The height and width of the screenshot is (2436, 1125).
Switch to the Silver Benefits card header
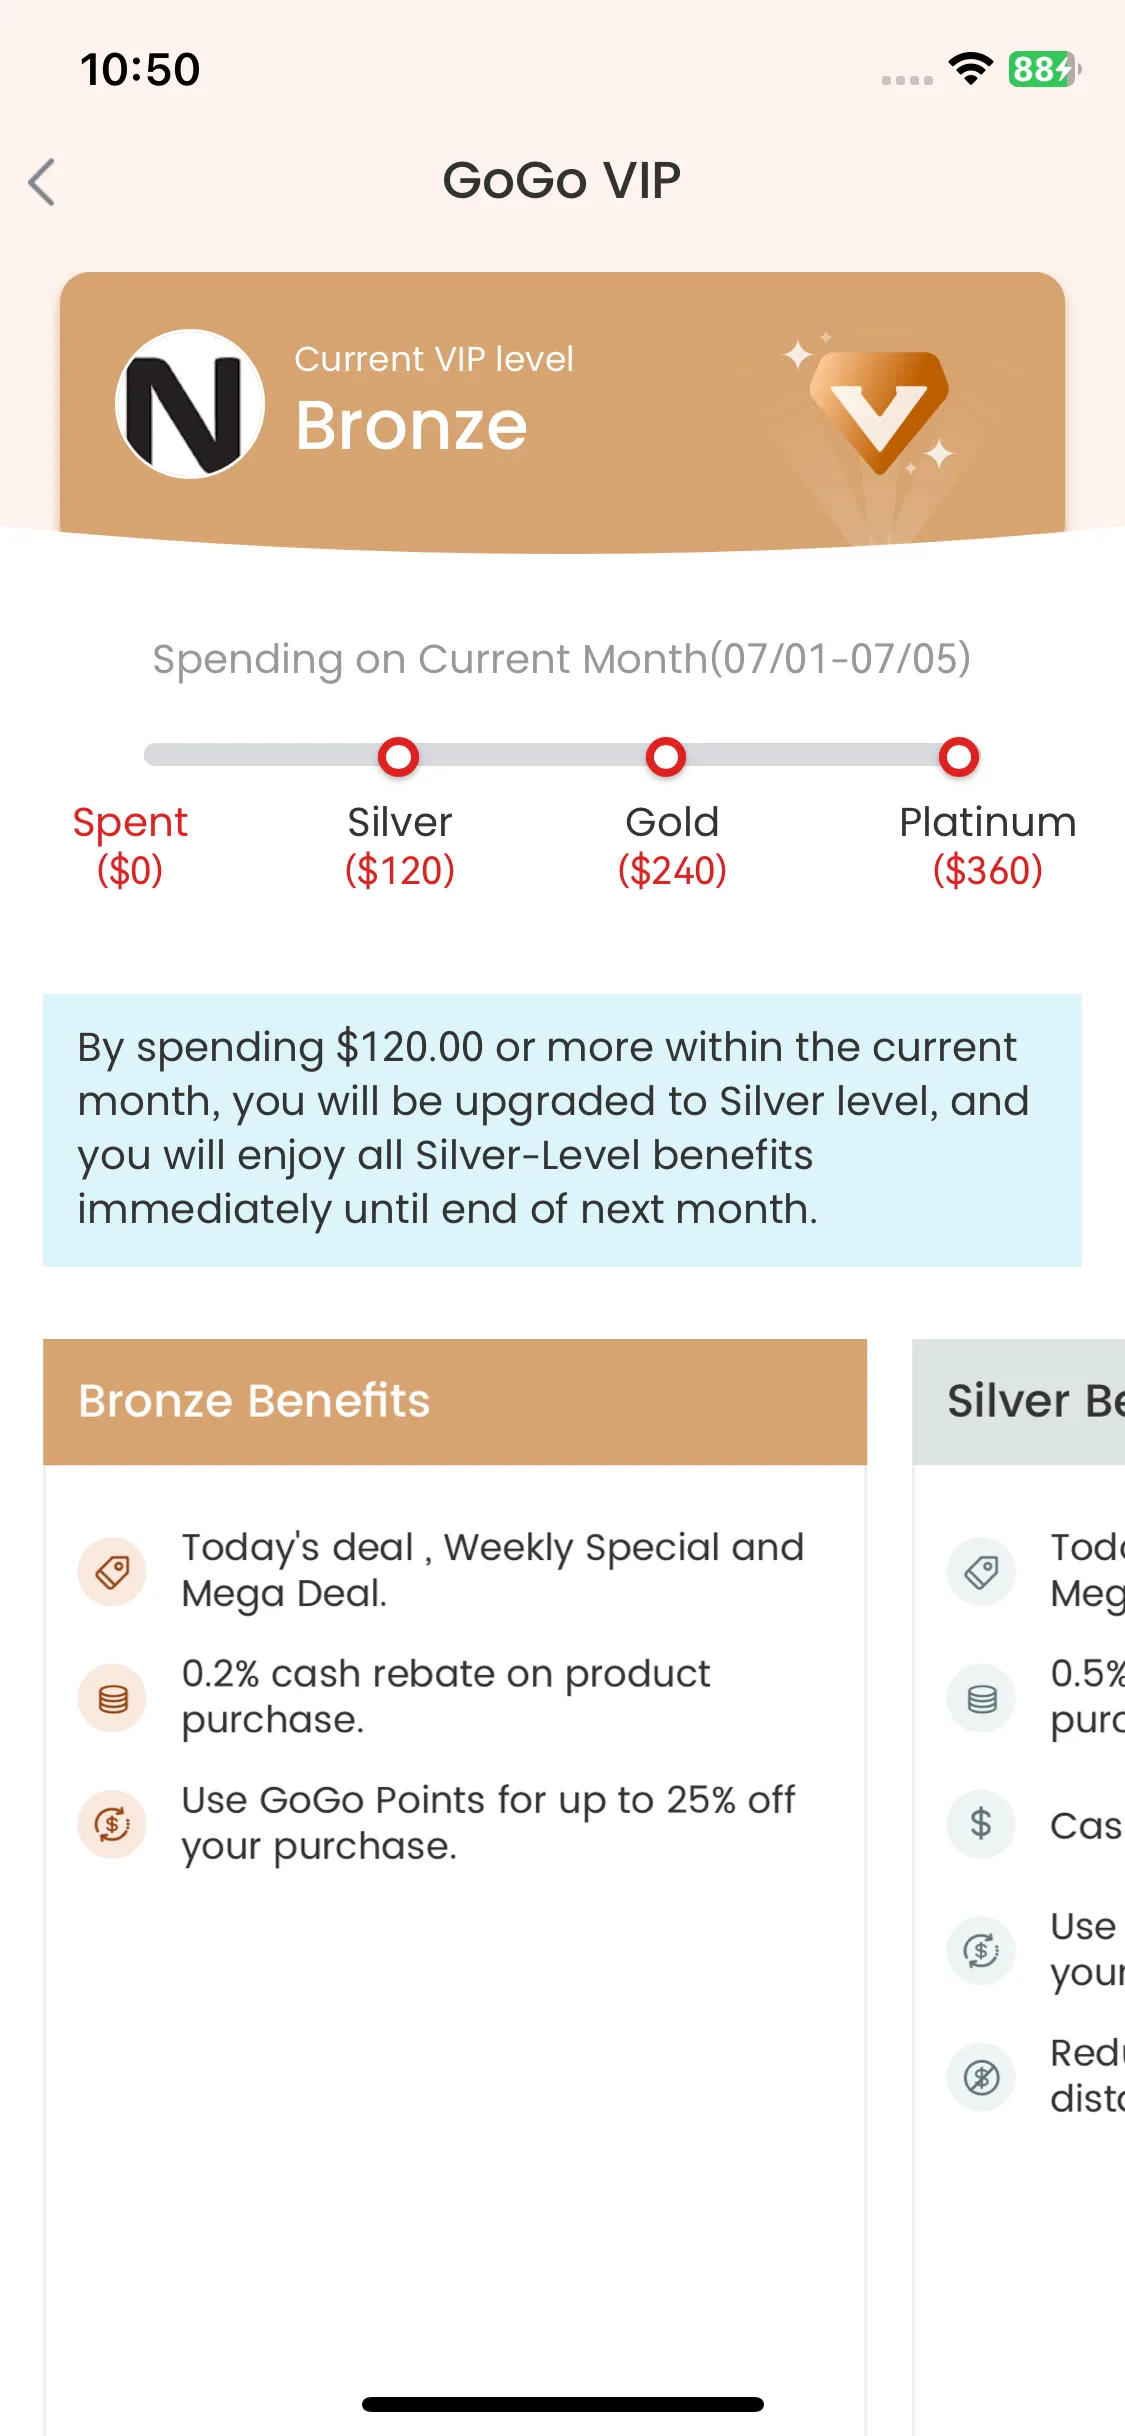point(1019,1402)
